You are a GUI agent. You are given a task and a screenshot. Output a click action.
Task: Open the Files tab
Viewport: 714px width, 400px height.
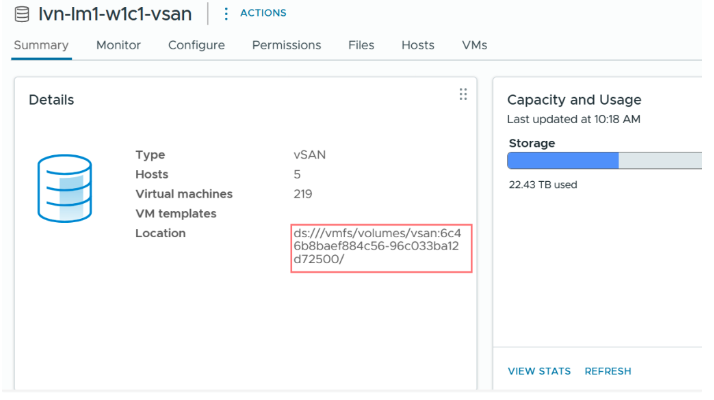[361, 45]
